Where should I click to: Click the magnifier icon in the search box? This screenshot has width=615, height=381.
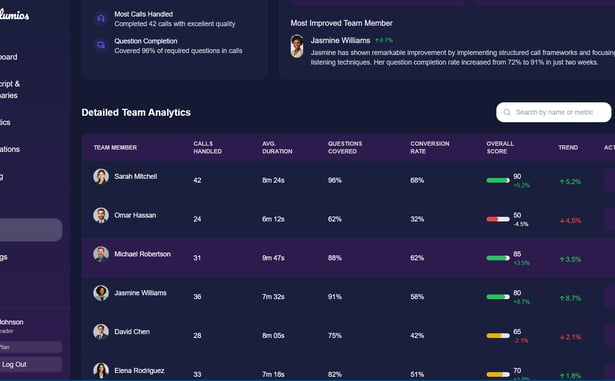[x=507, y=112]
